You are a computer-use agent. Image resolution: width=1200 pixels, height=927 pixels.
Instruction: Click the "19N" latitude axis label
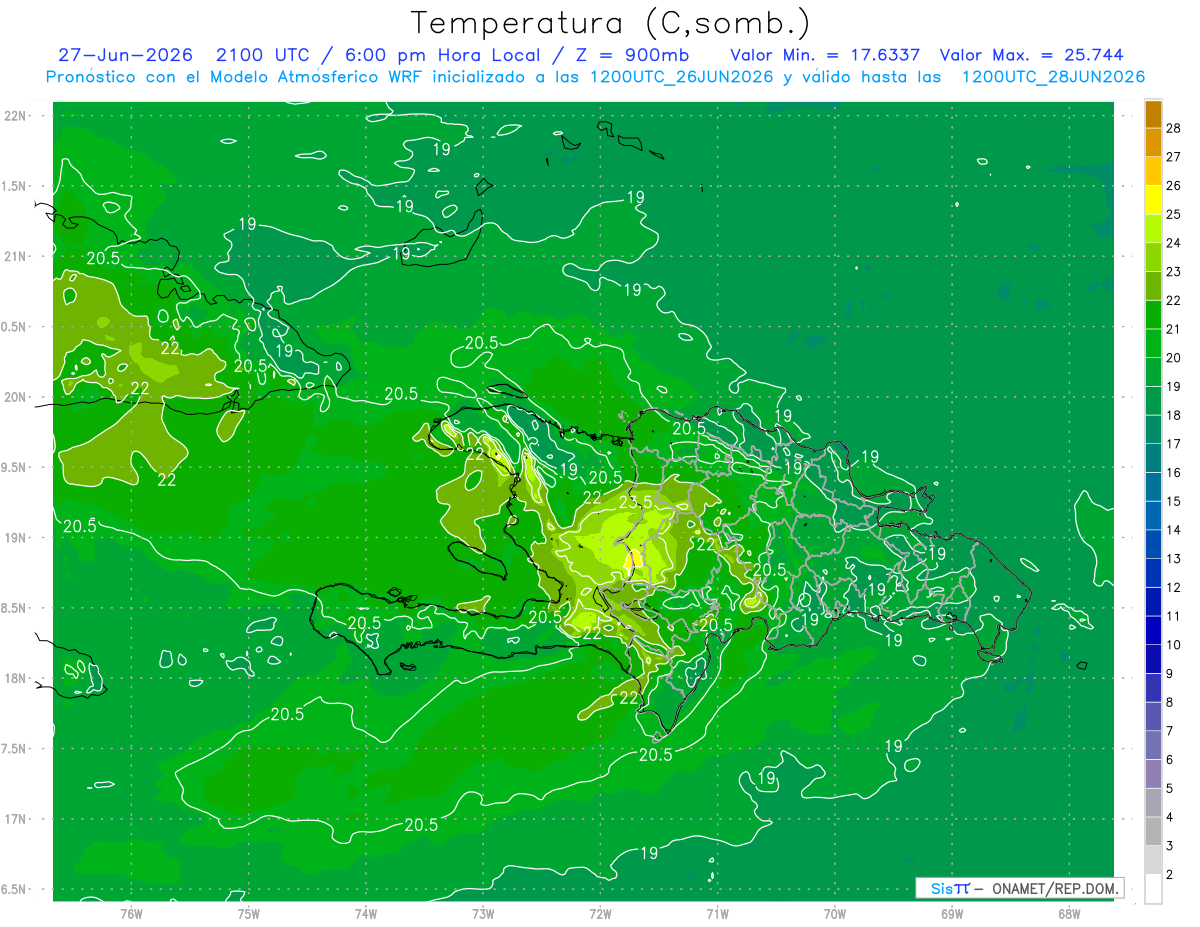pos(15,538)
